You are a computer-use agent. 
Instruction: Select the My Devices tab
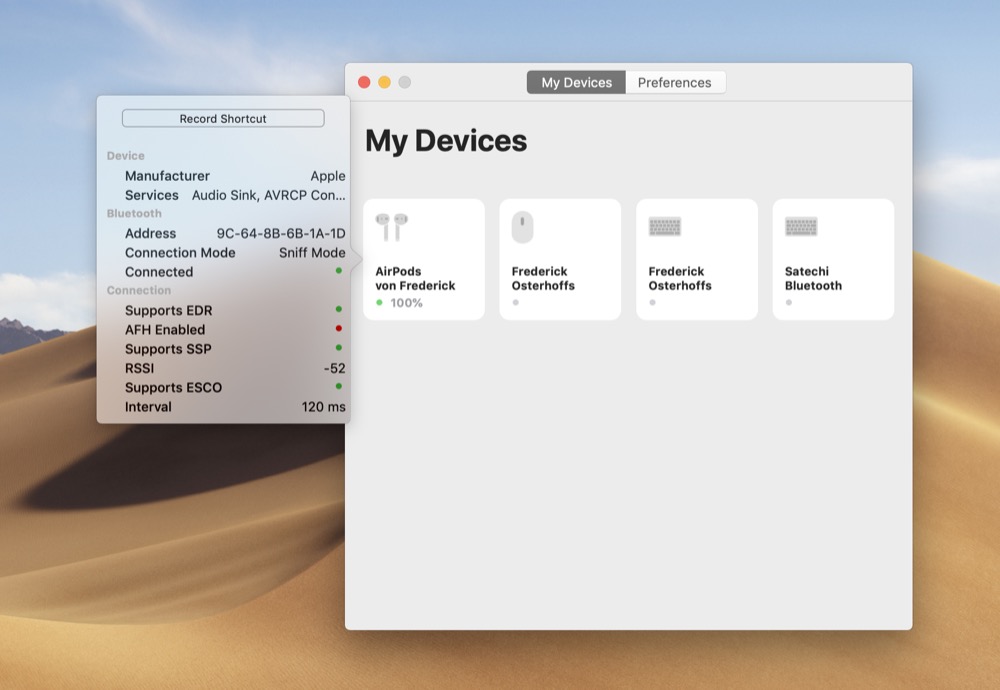tap(576, 83)
